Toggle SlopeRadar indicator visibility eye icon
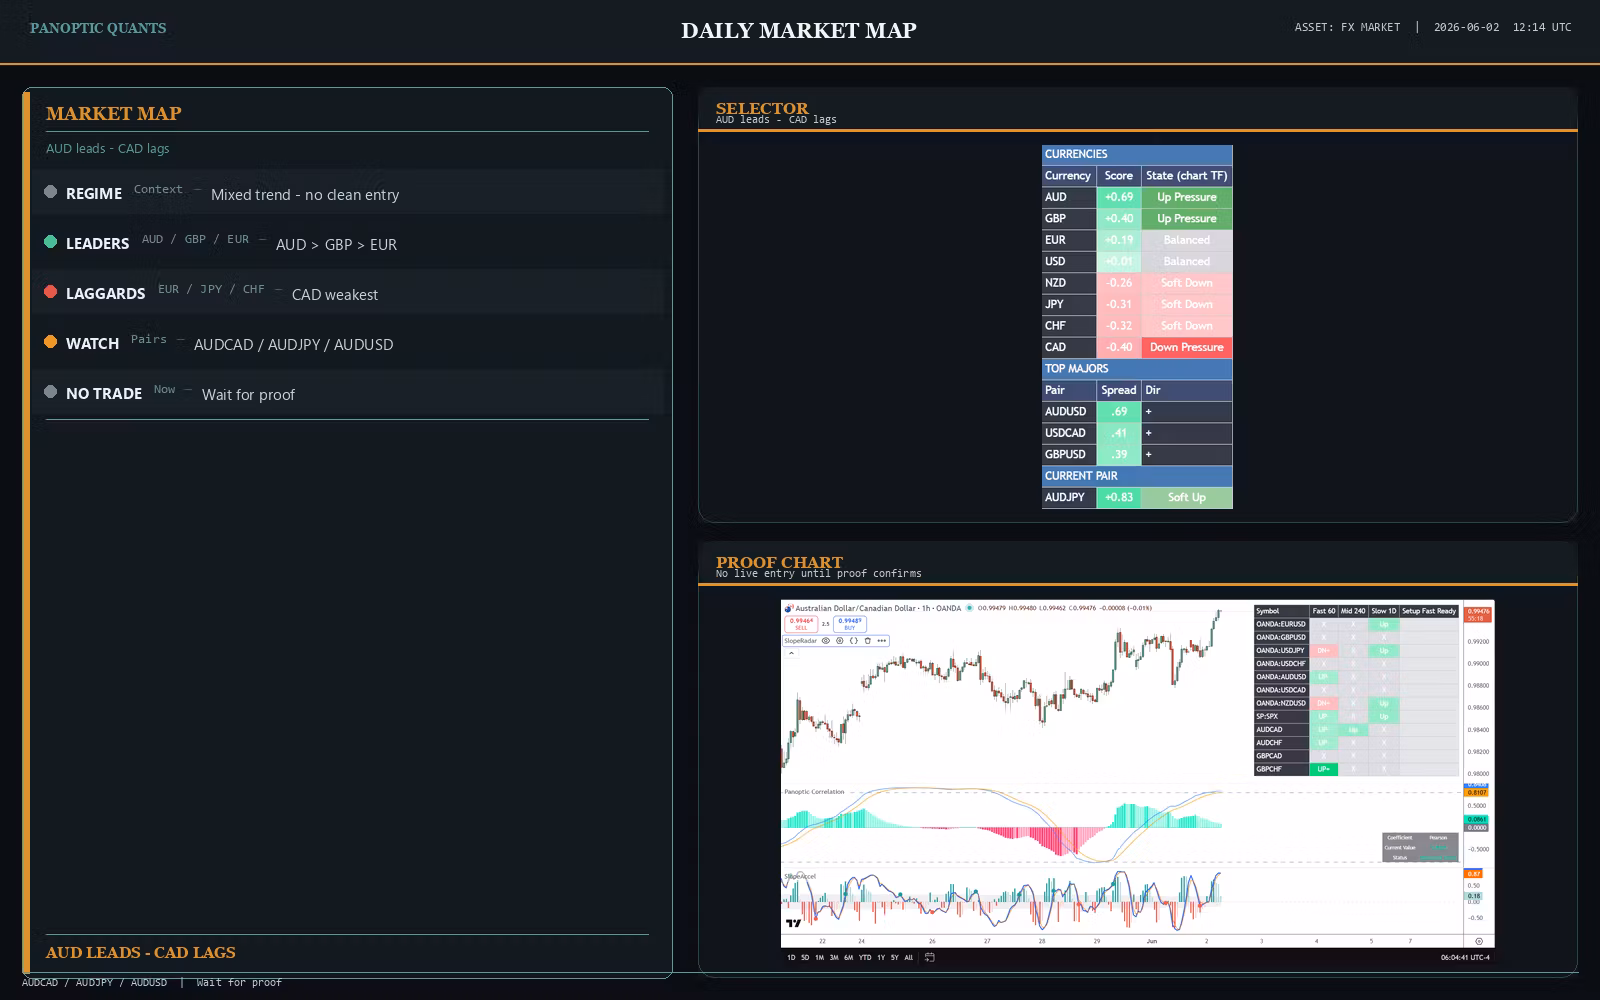1600x1000 pixels. pyautogui.click(x=826, y=641)
